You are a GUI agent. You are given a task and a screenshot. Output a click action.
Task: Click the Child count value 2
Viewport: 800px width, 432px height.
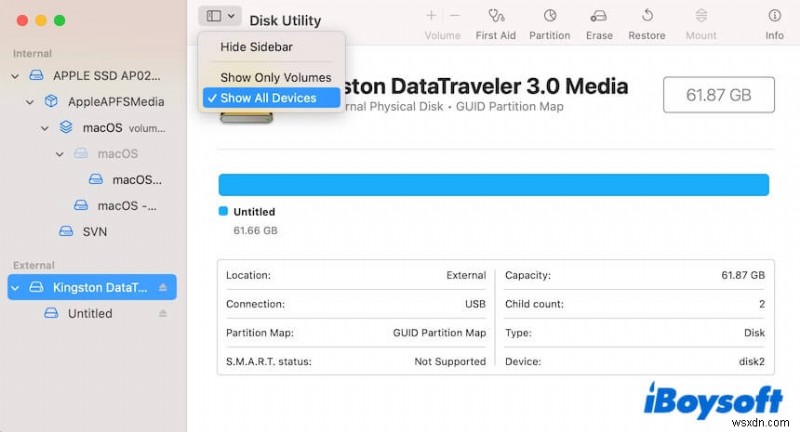click(762, 304)
